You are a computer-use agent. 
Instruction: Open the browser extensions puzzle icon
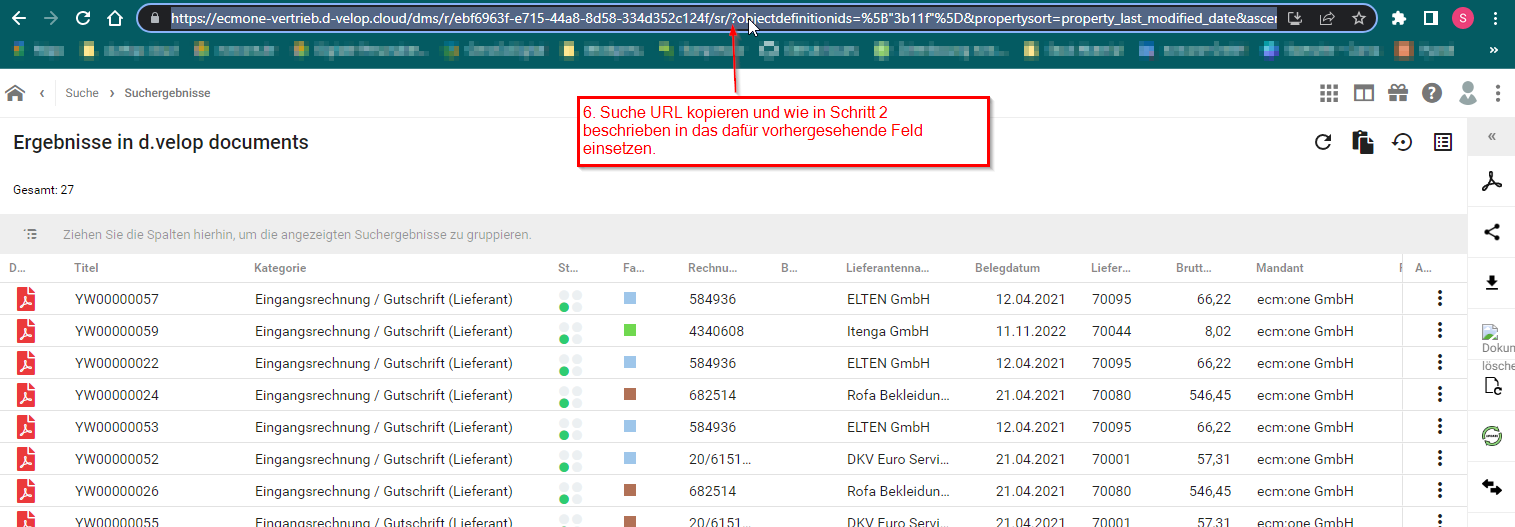(x=1399, y=18)
